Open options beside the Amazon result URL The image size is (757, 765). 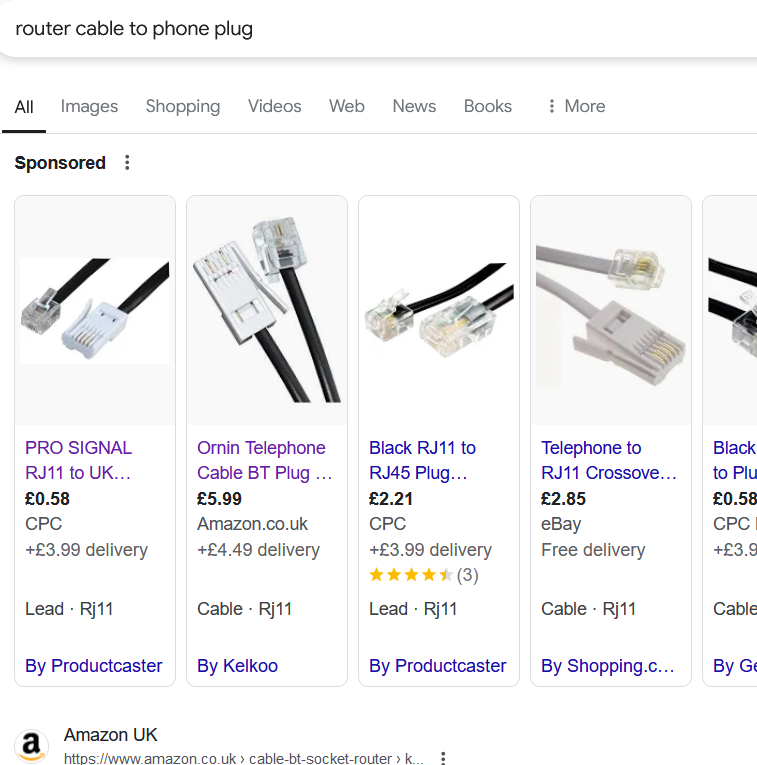pos(443,759)
